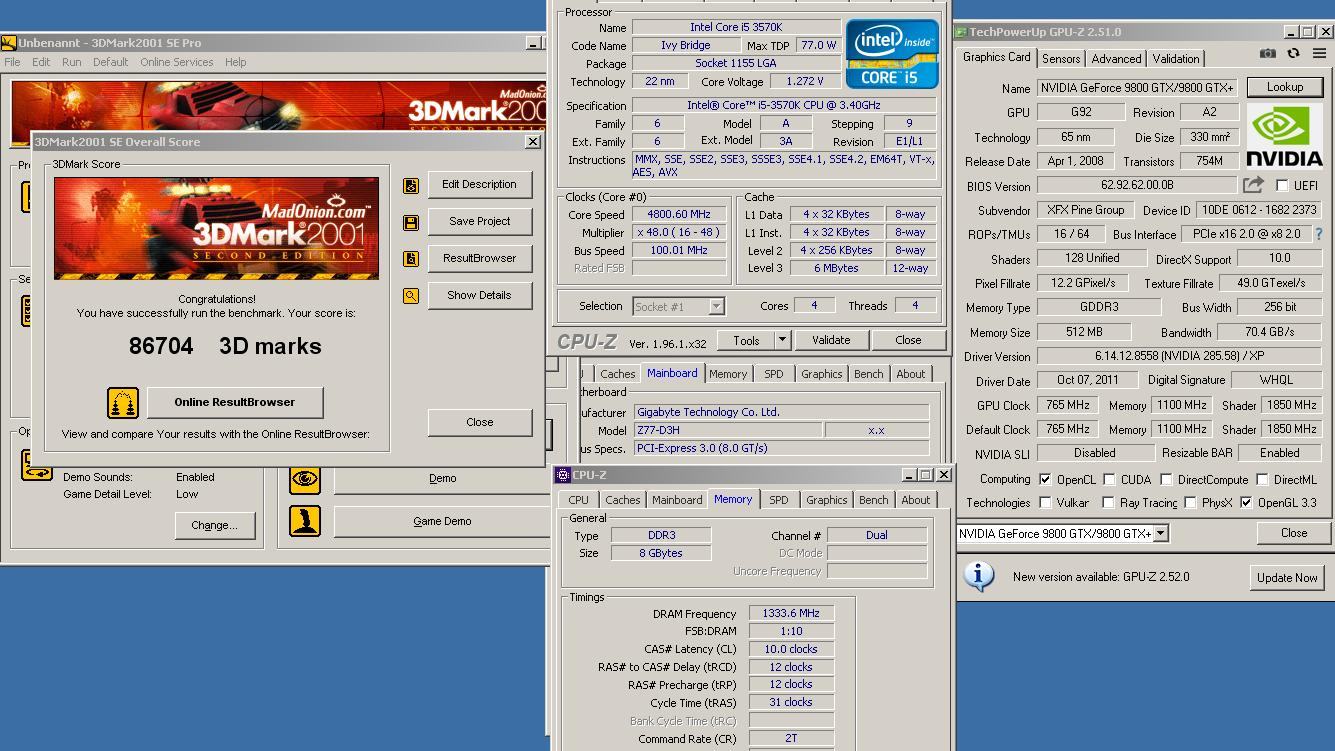
Task: Switch to the Validation tab in GPU-Z
Action: [1176, 59]
